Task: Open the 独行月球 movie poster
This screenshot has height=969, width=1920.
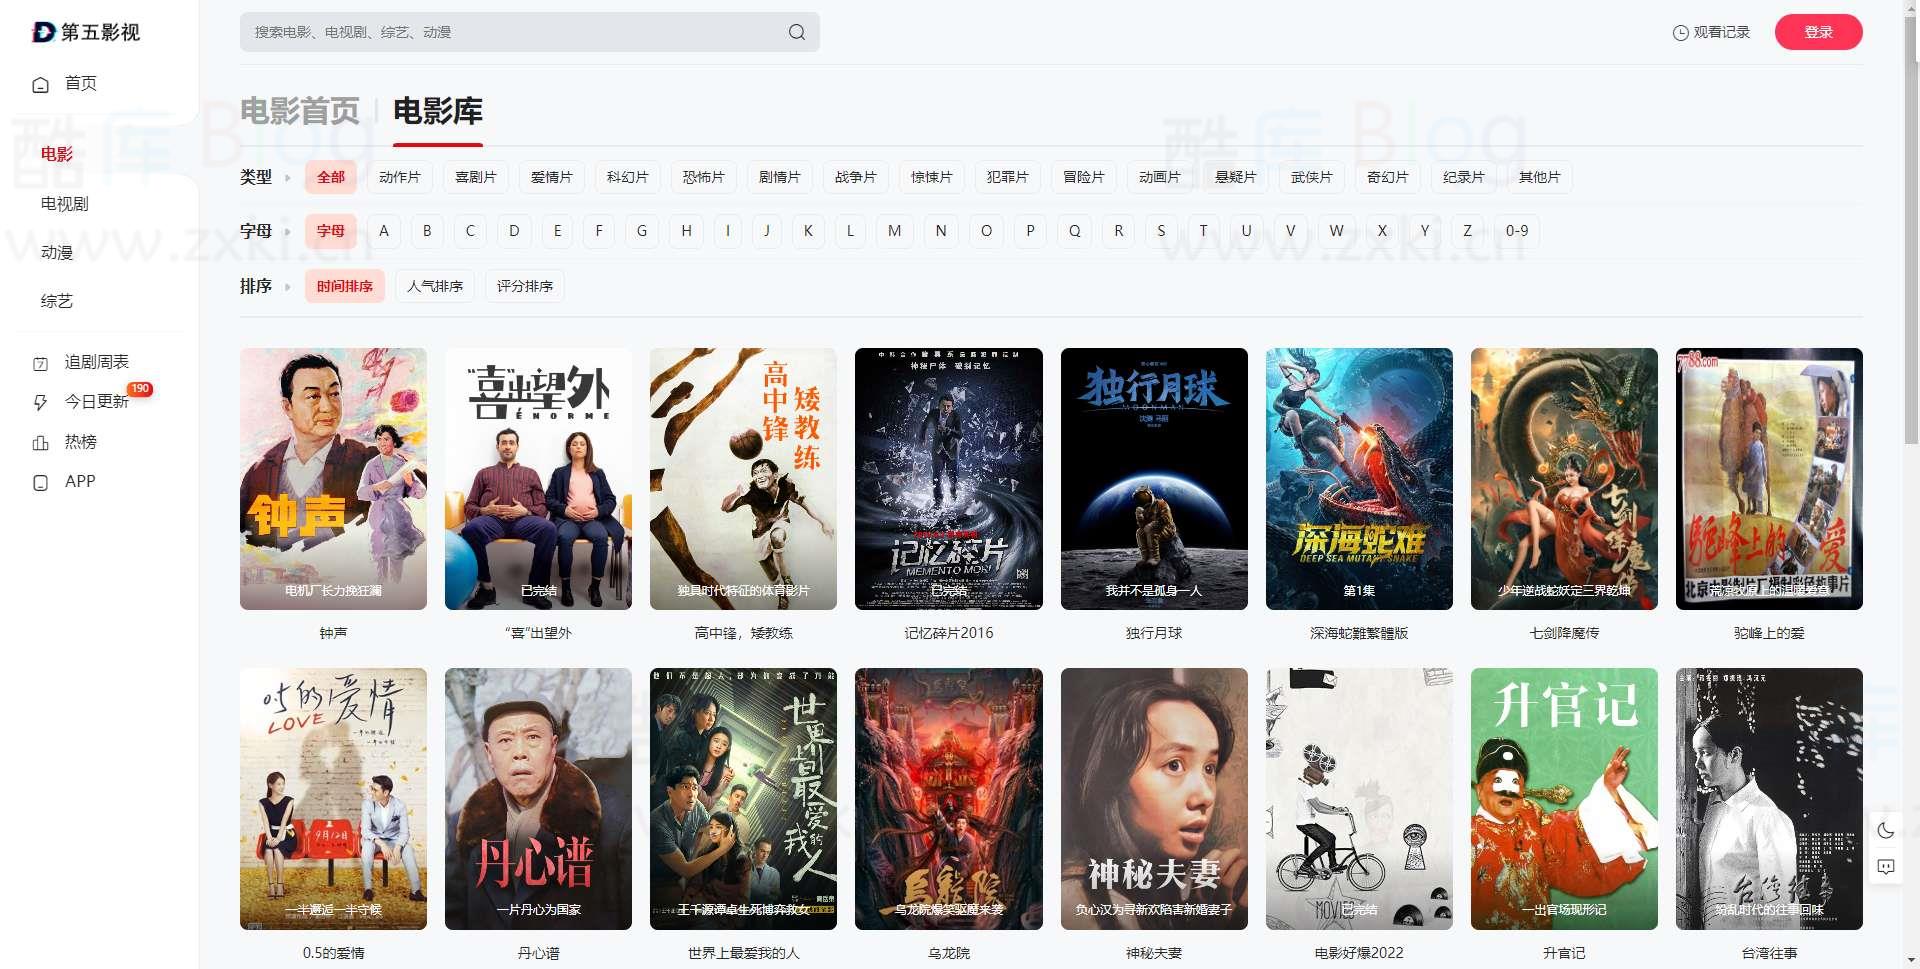Action: (1153, 478)
